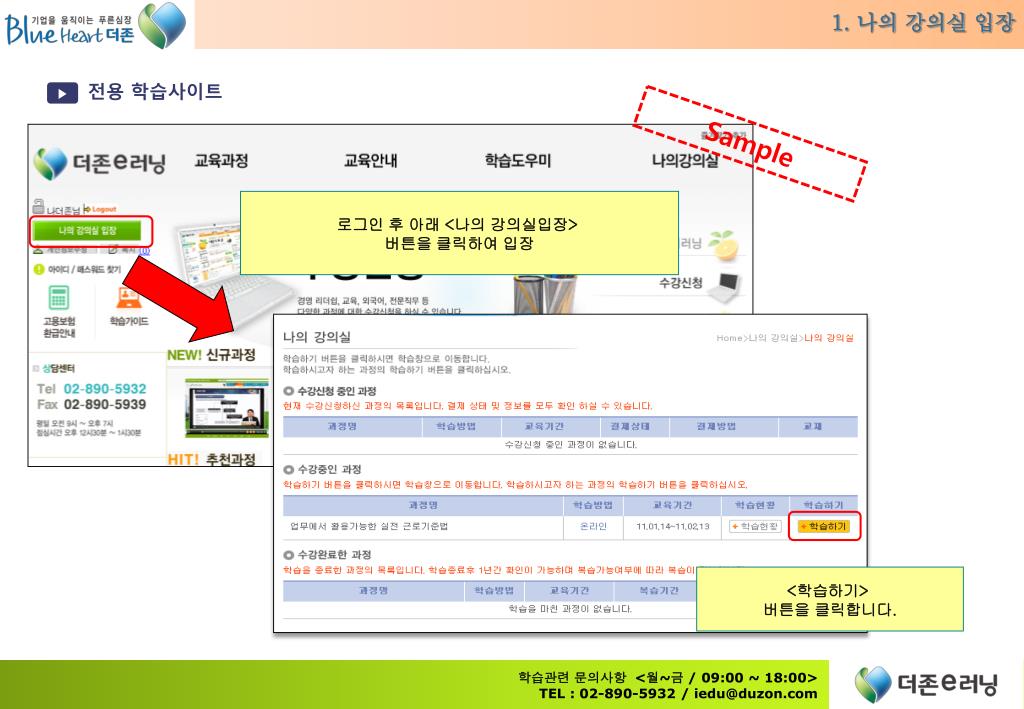Click the Tel number 02-890-5932 in 상담센터
1024x709 pixels.
coord(104,388)
